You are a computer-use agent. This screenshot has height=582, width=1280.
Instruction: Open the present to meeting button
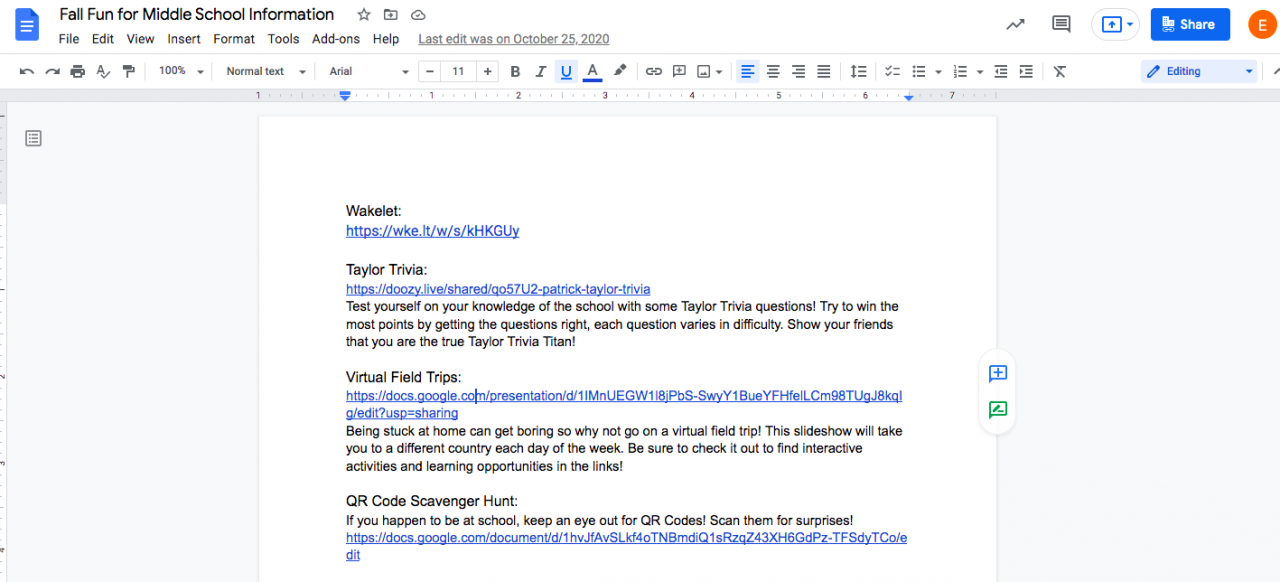click(x=1115, y=24)
